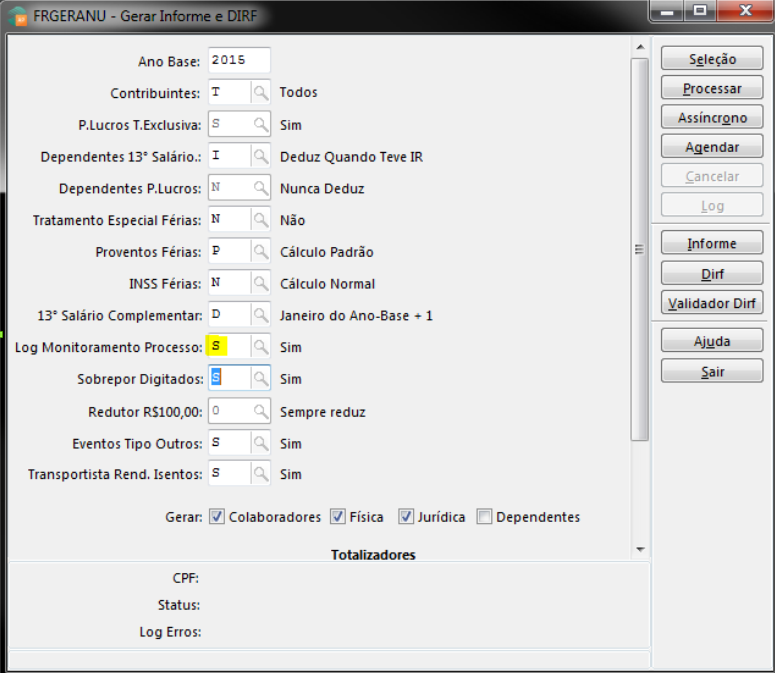Click the Processar button

click(x=712, y=89)
